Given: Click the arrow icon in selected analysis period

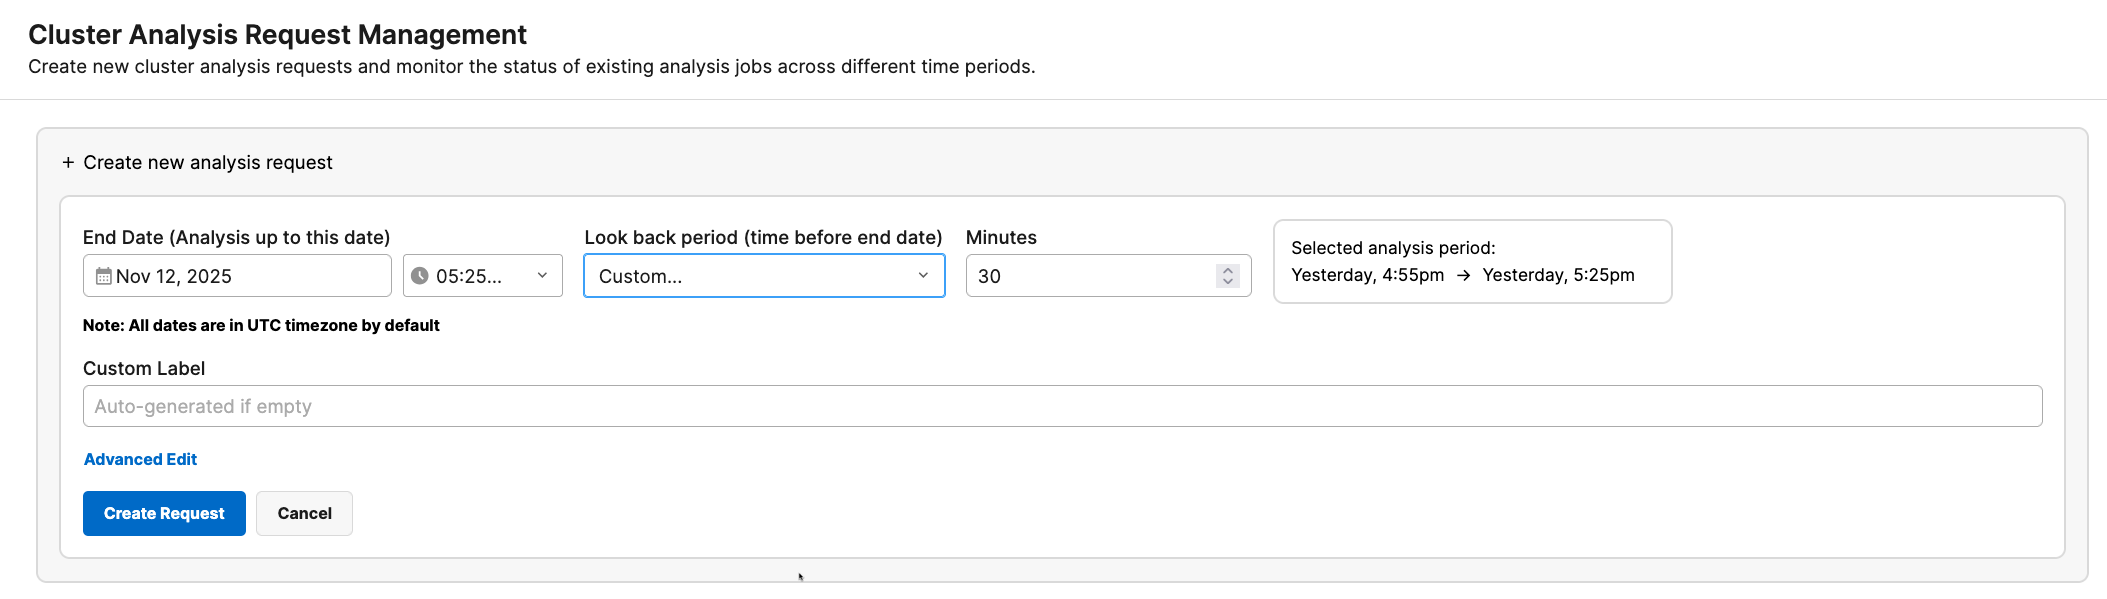Looking at the screenshot, I should [x=1463, y=275].
